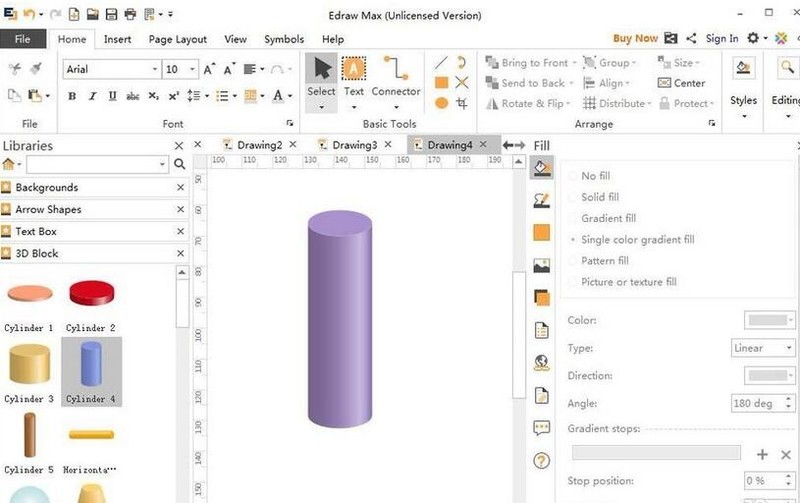Switch to the Drawing3 document tab
This screenshot has height=503, width=800.
point(355,145)
